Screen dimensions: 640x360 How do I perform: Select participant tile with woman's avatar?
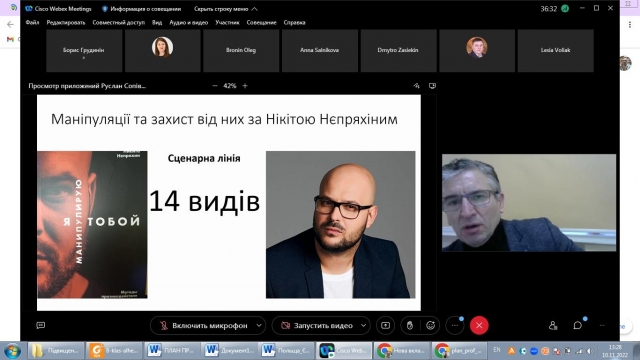[162, 51]
